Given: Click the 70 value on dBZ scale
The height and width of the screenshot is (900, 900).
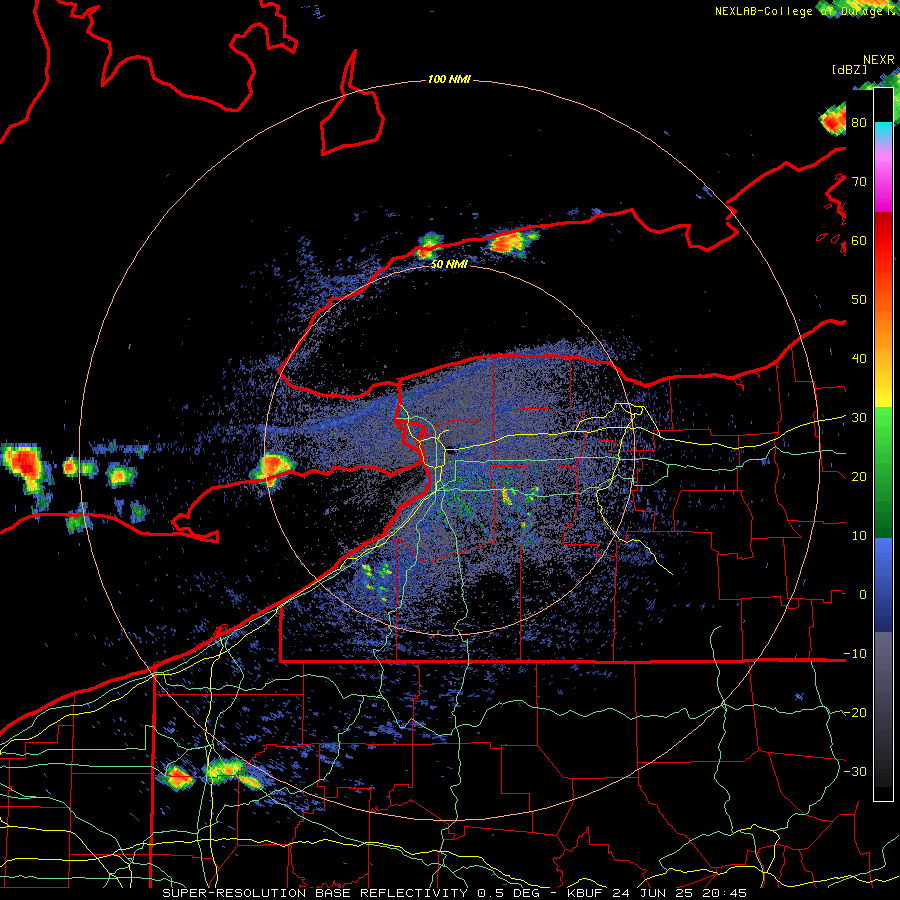Looking at the screenshot, I should coord(859,181).
